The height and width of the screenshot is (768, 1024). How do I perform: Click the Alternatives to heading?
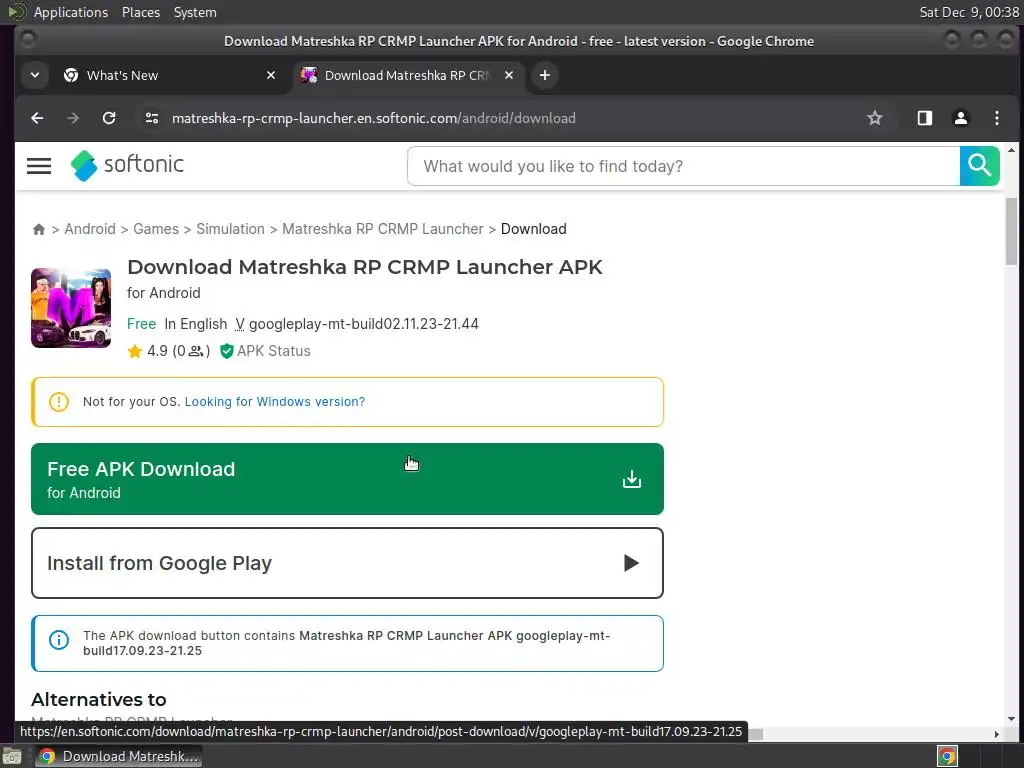[99, 699]
